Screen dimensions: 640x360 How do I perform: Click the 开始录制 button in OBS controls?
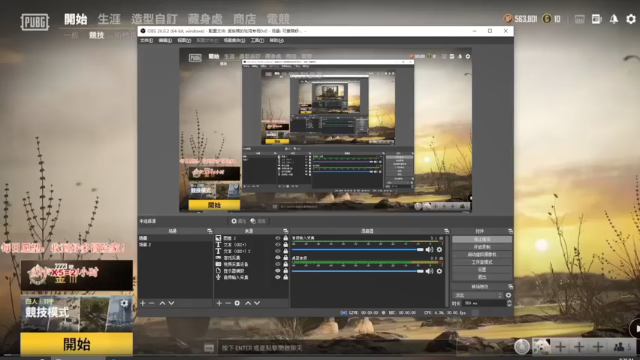[482, 247]
